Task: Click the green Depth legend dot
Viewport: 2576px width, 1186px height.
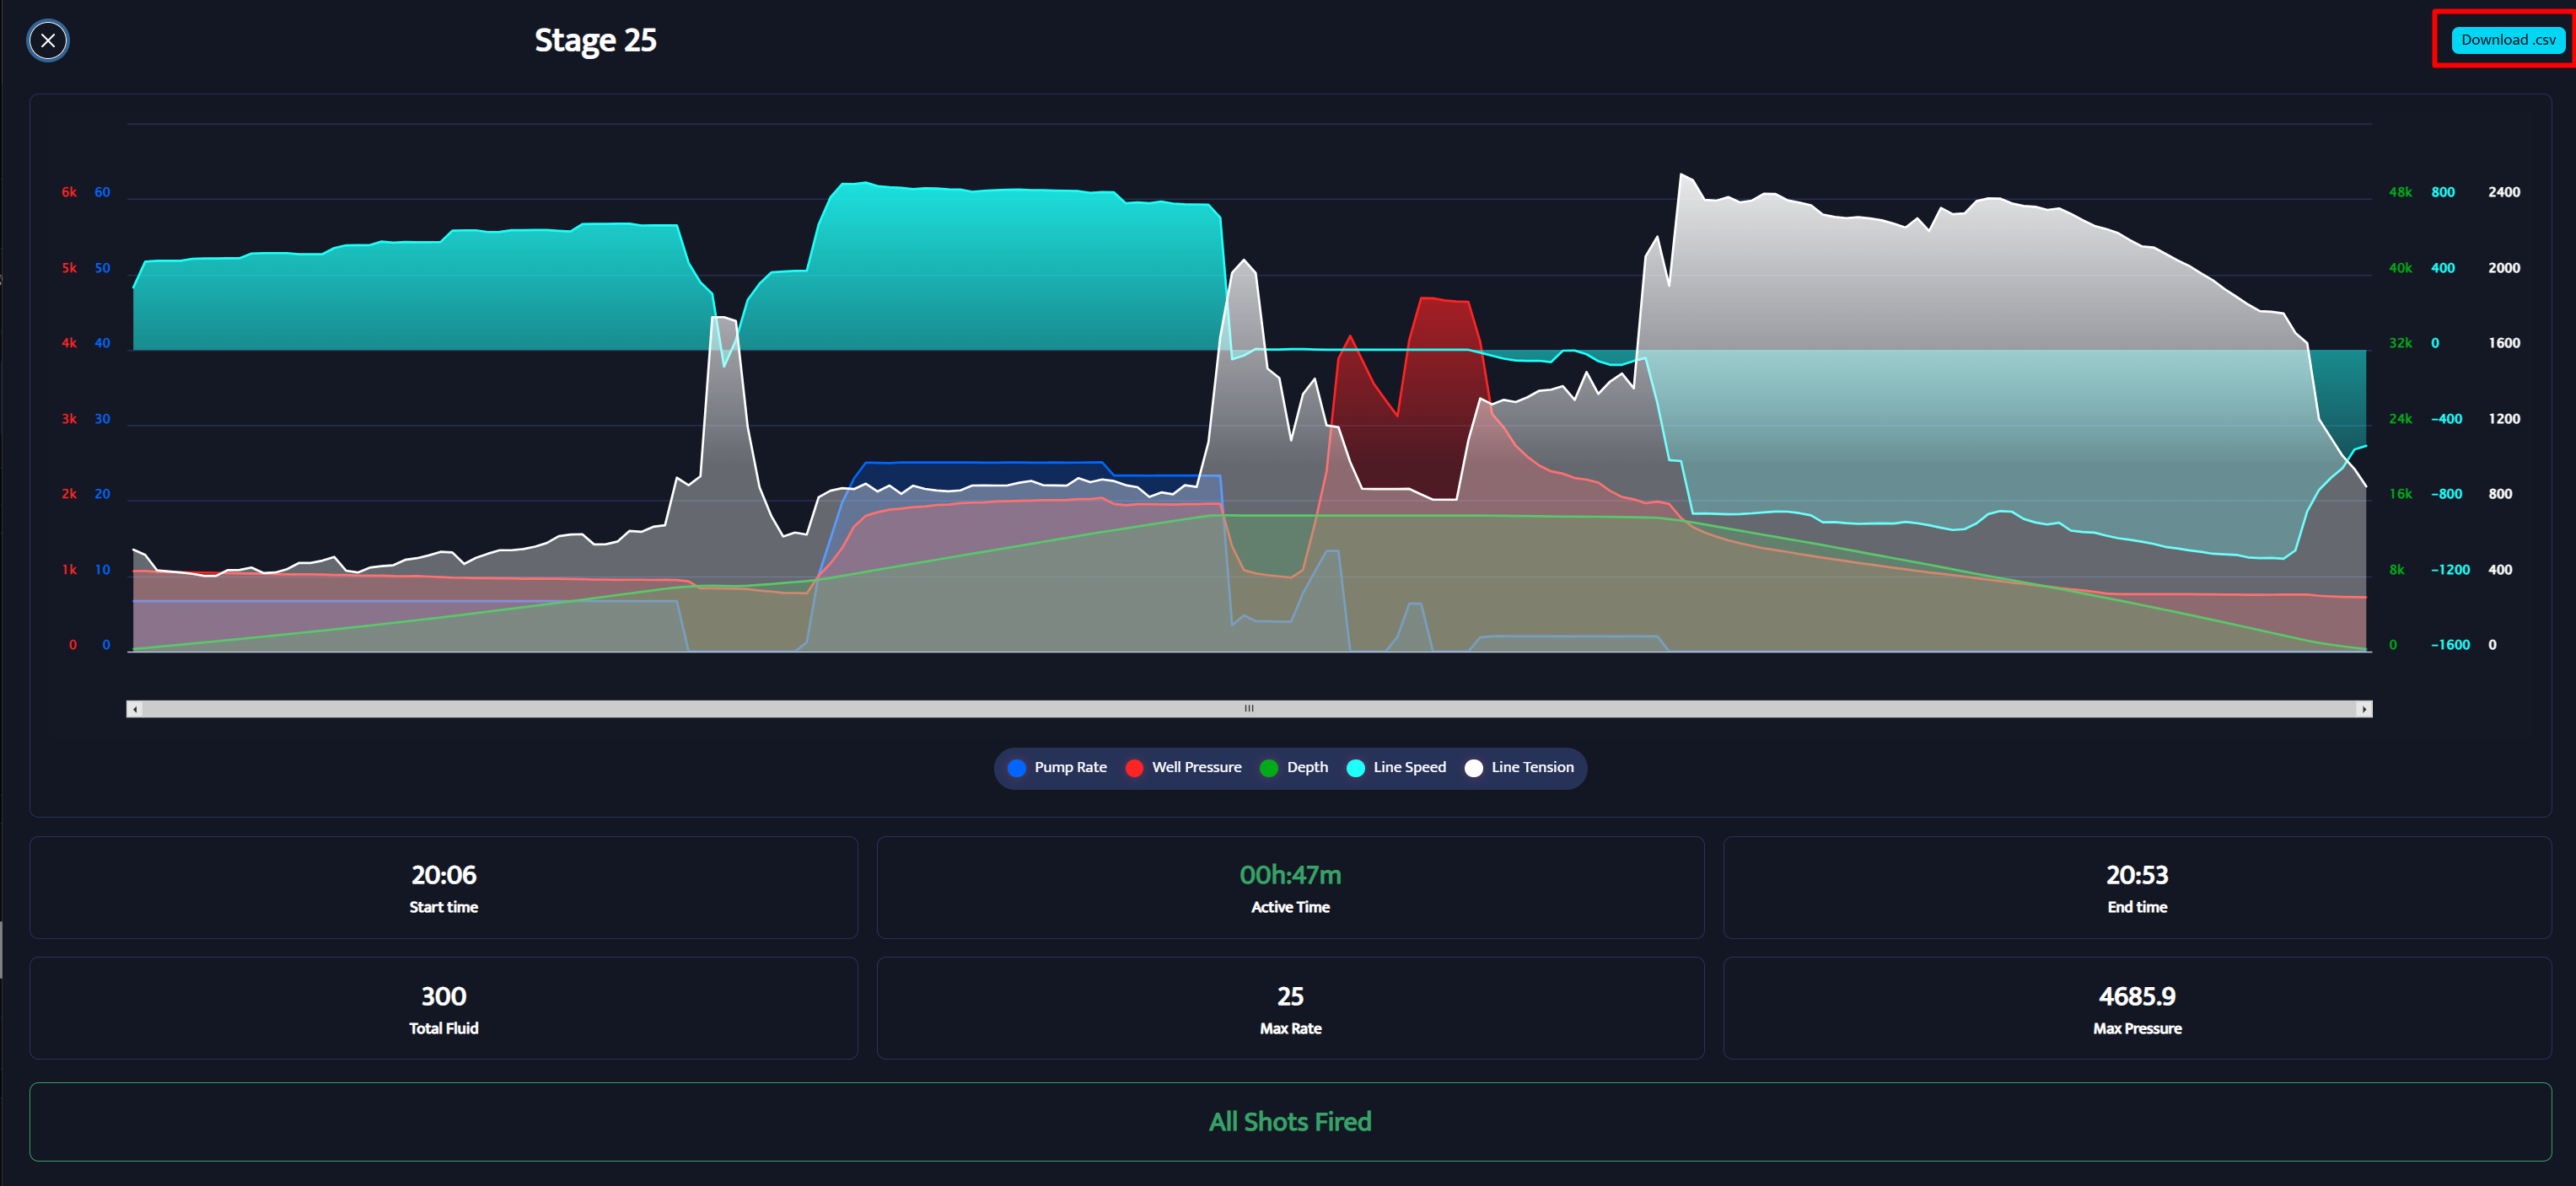Action: click(1268, 768)
